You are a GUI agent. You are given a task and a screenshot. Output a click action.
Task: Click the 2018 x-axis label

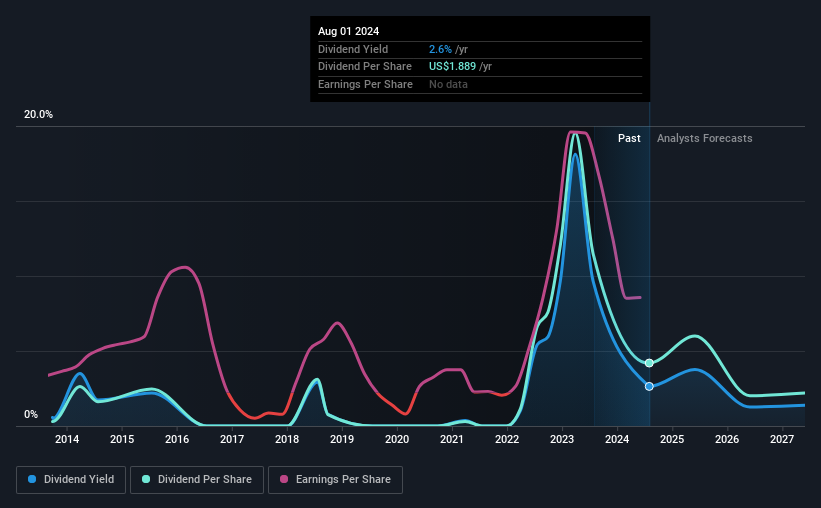tap(287, 439)
